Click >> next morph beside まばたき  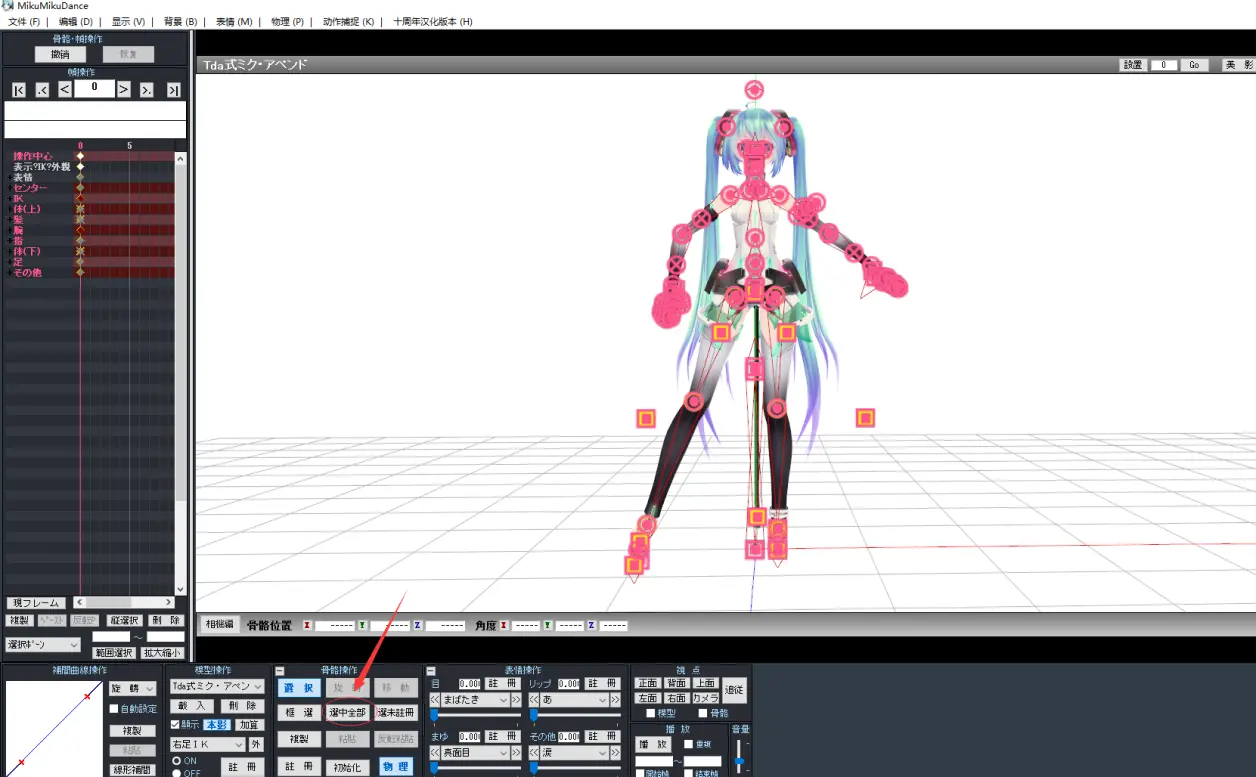coord(516,700)
